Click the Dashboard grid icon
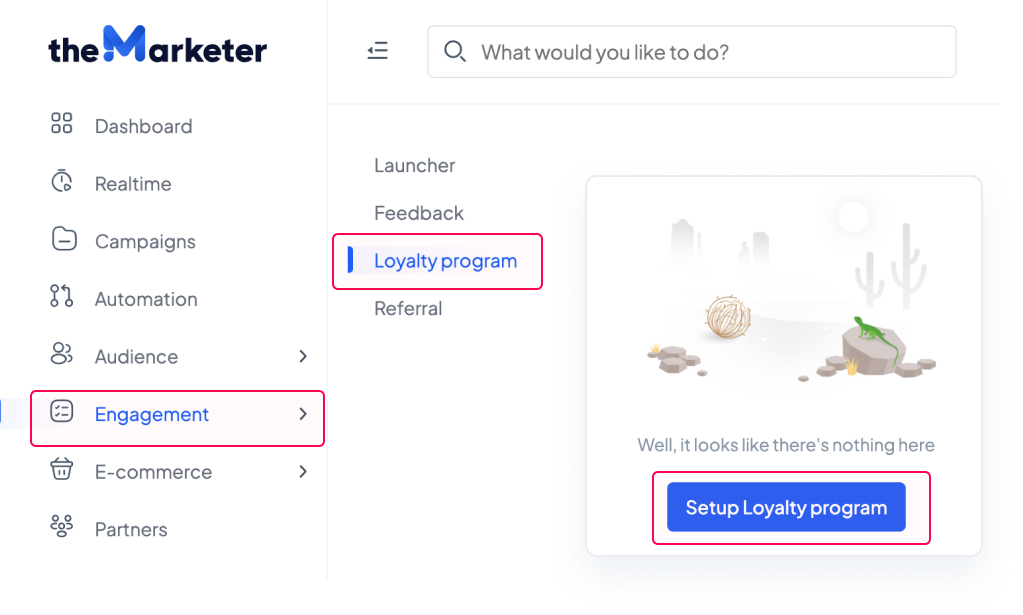Viewport: 1023px width, 615px height. [x=61, y=123]
